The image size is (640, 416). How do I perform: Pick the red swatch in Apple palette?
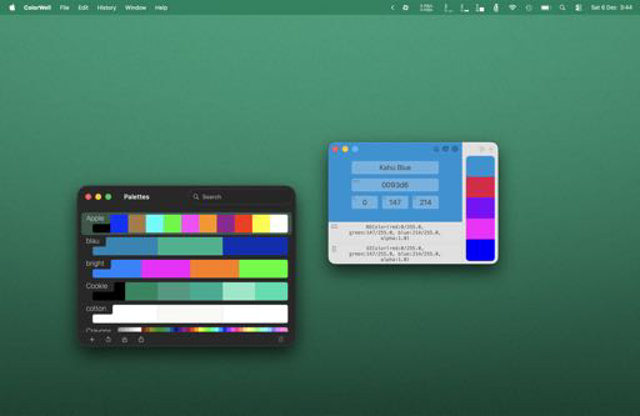243,224
